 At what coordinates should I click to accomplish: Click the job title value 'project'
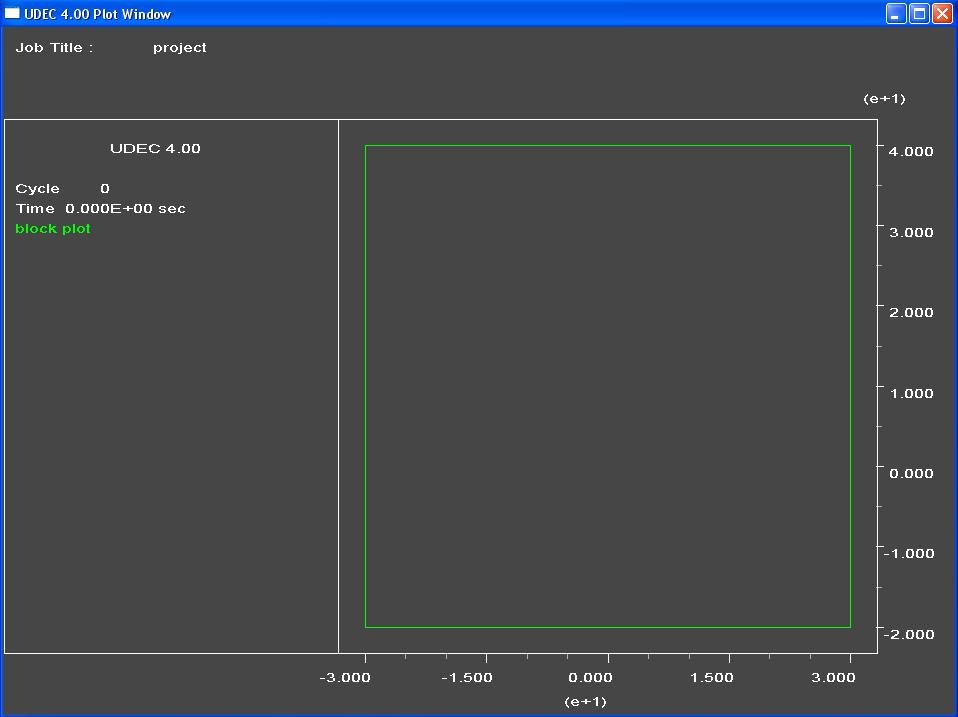[x=180, y=48]
